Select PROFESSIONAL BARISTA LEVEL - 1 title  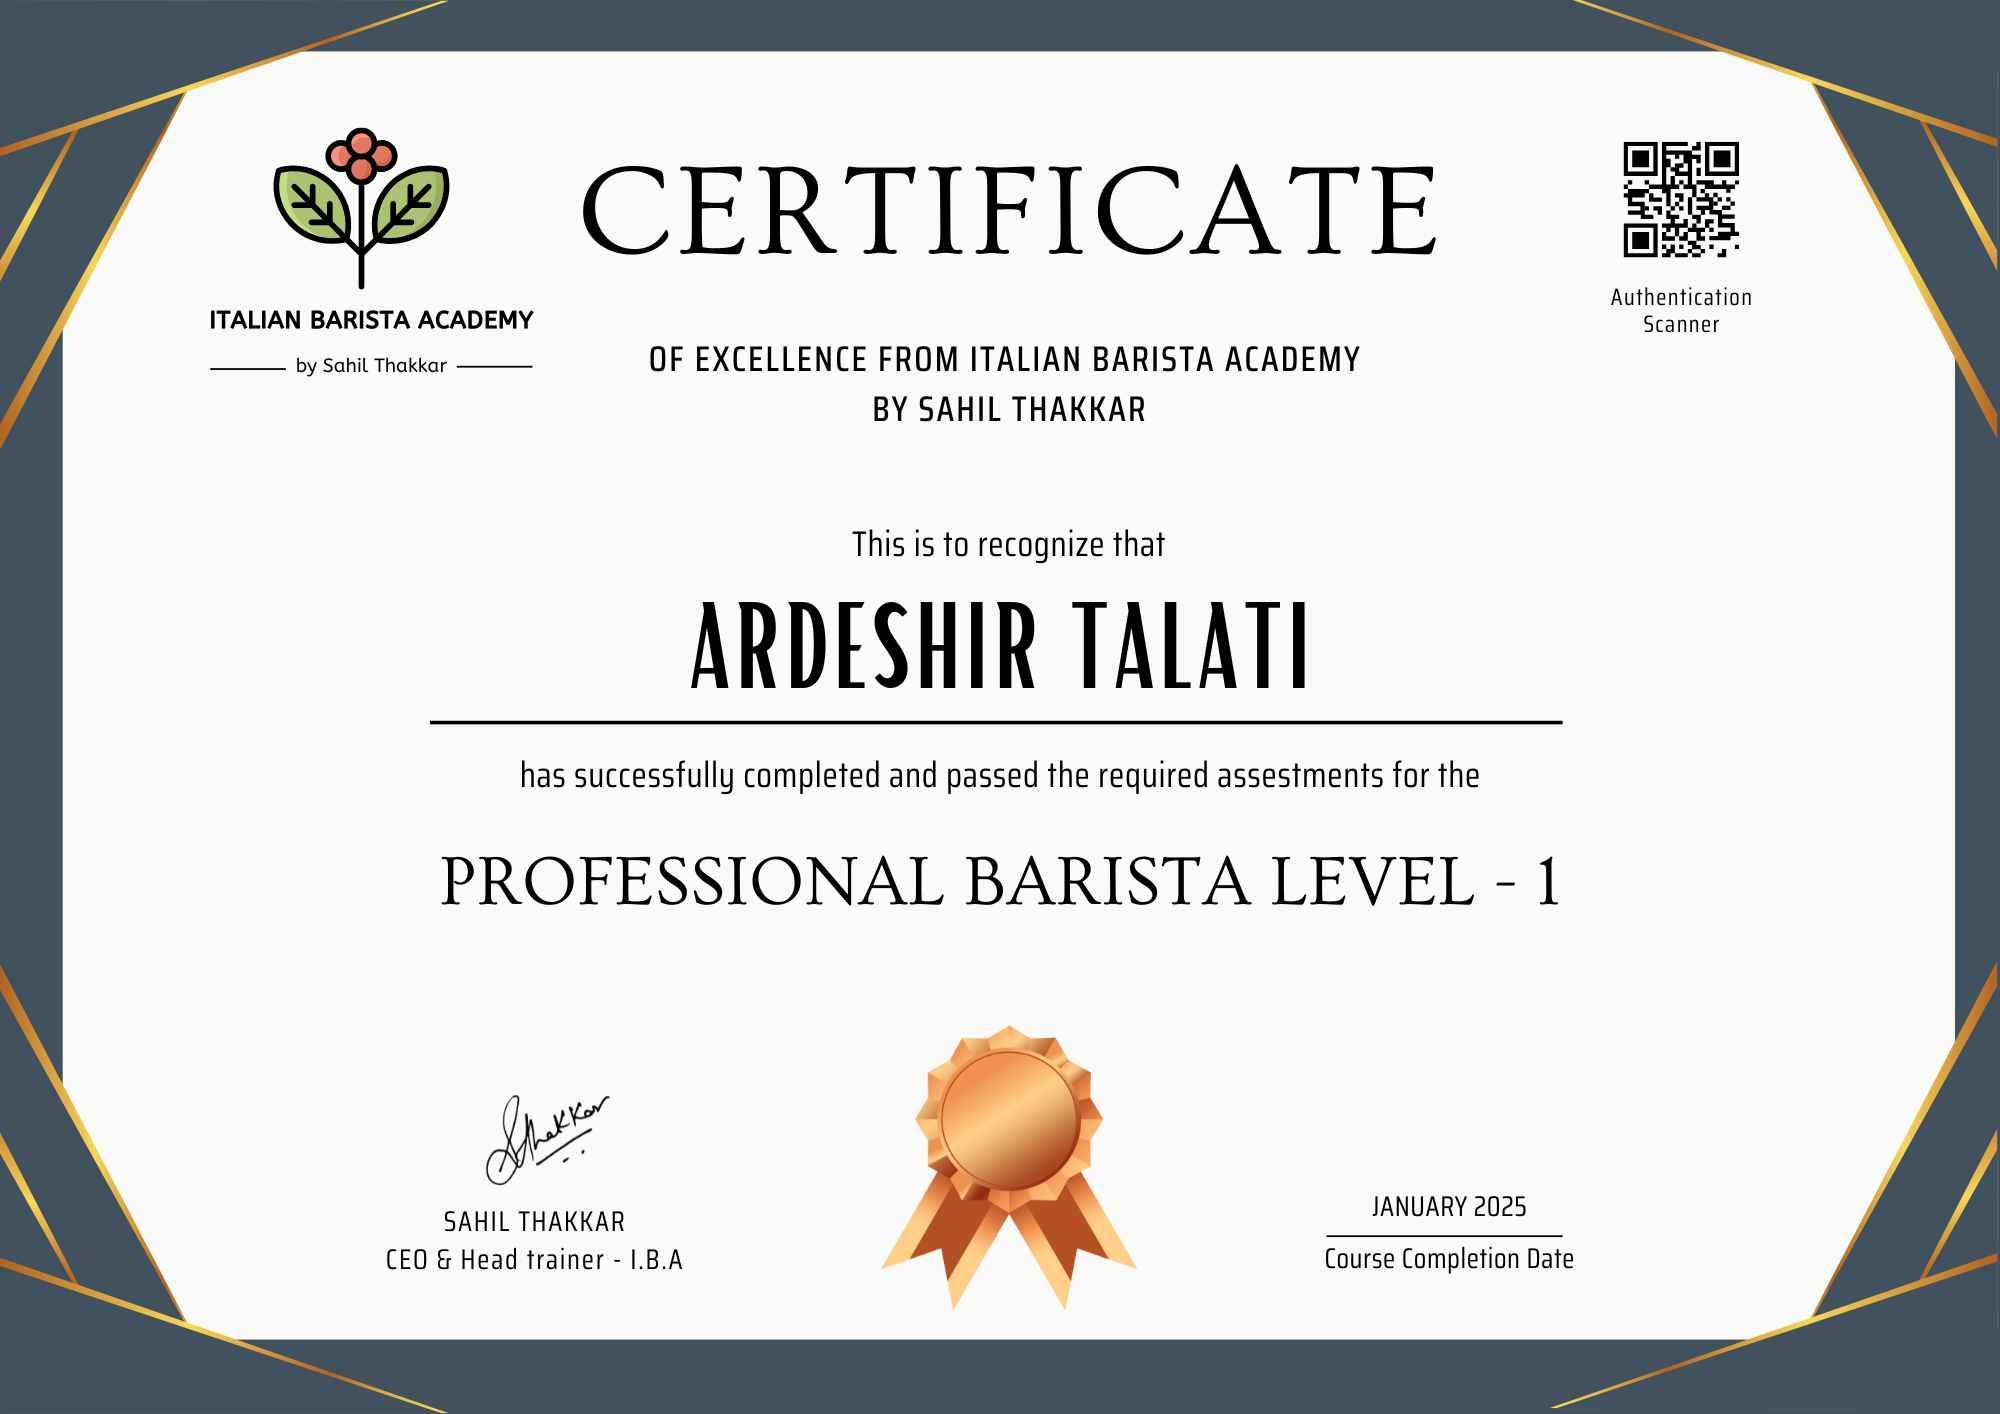(1000, 882)
